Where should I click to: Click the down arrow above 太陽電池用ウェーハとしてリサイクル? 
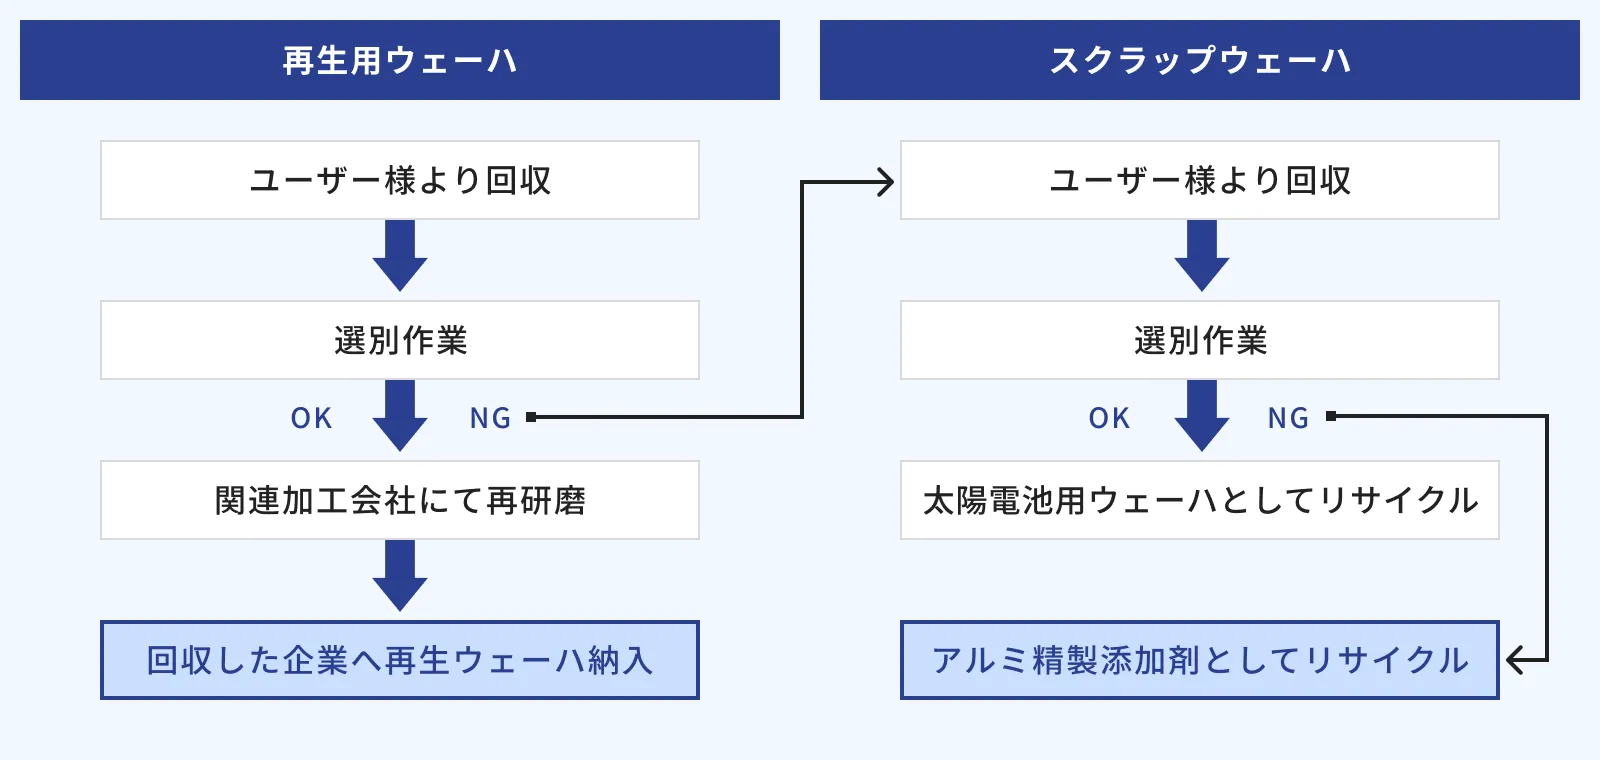(1201, 416)
